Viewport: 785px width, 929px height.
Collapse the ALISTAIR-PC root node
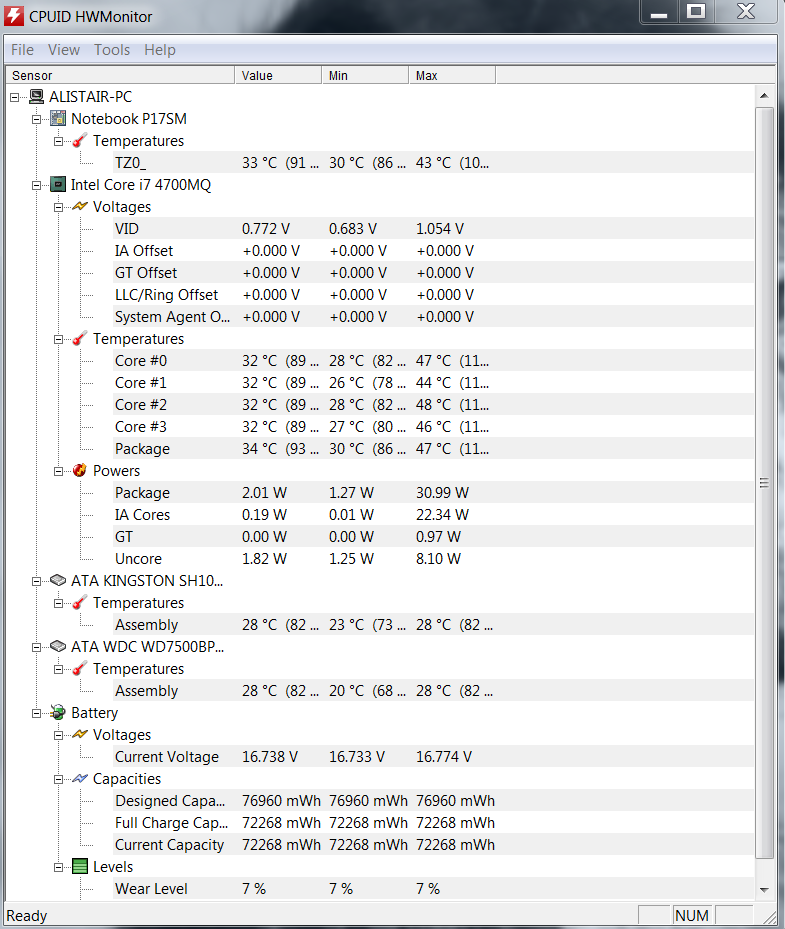14,97
